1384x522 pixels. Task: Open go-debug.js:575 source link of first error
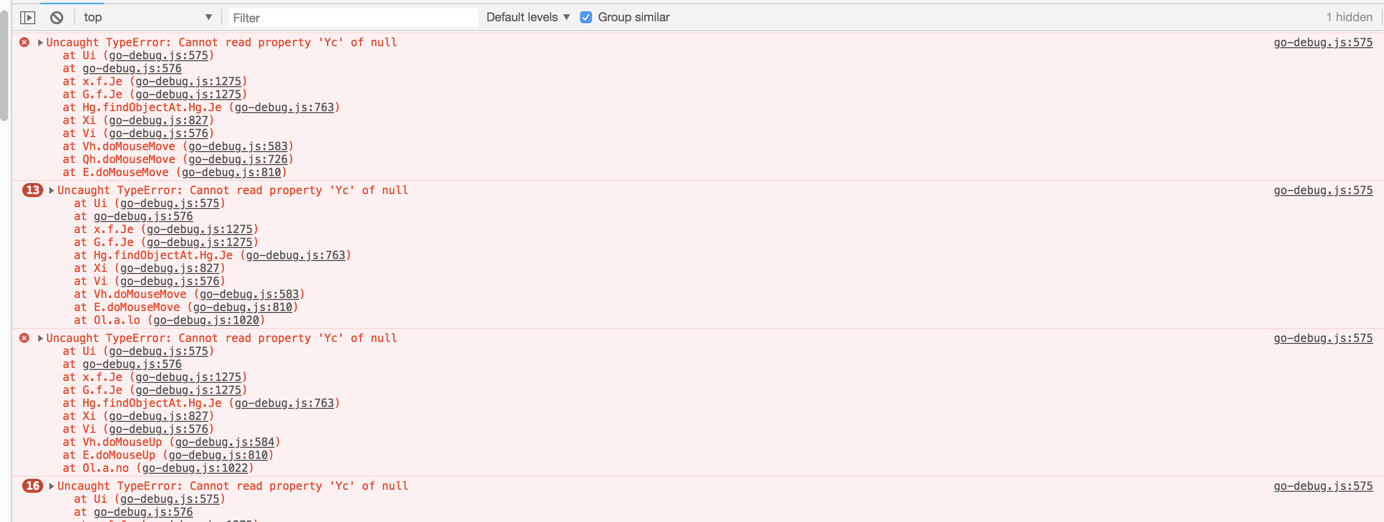(x=1322, y=43)
